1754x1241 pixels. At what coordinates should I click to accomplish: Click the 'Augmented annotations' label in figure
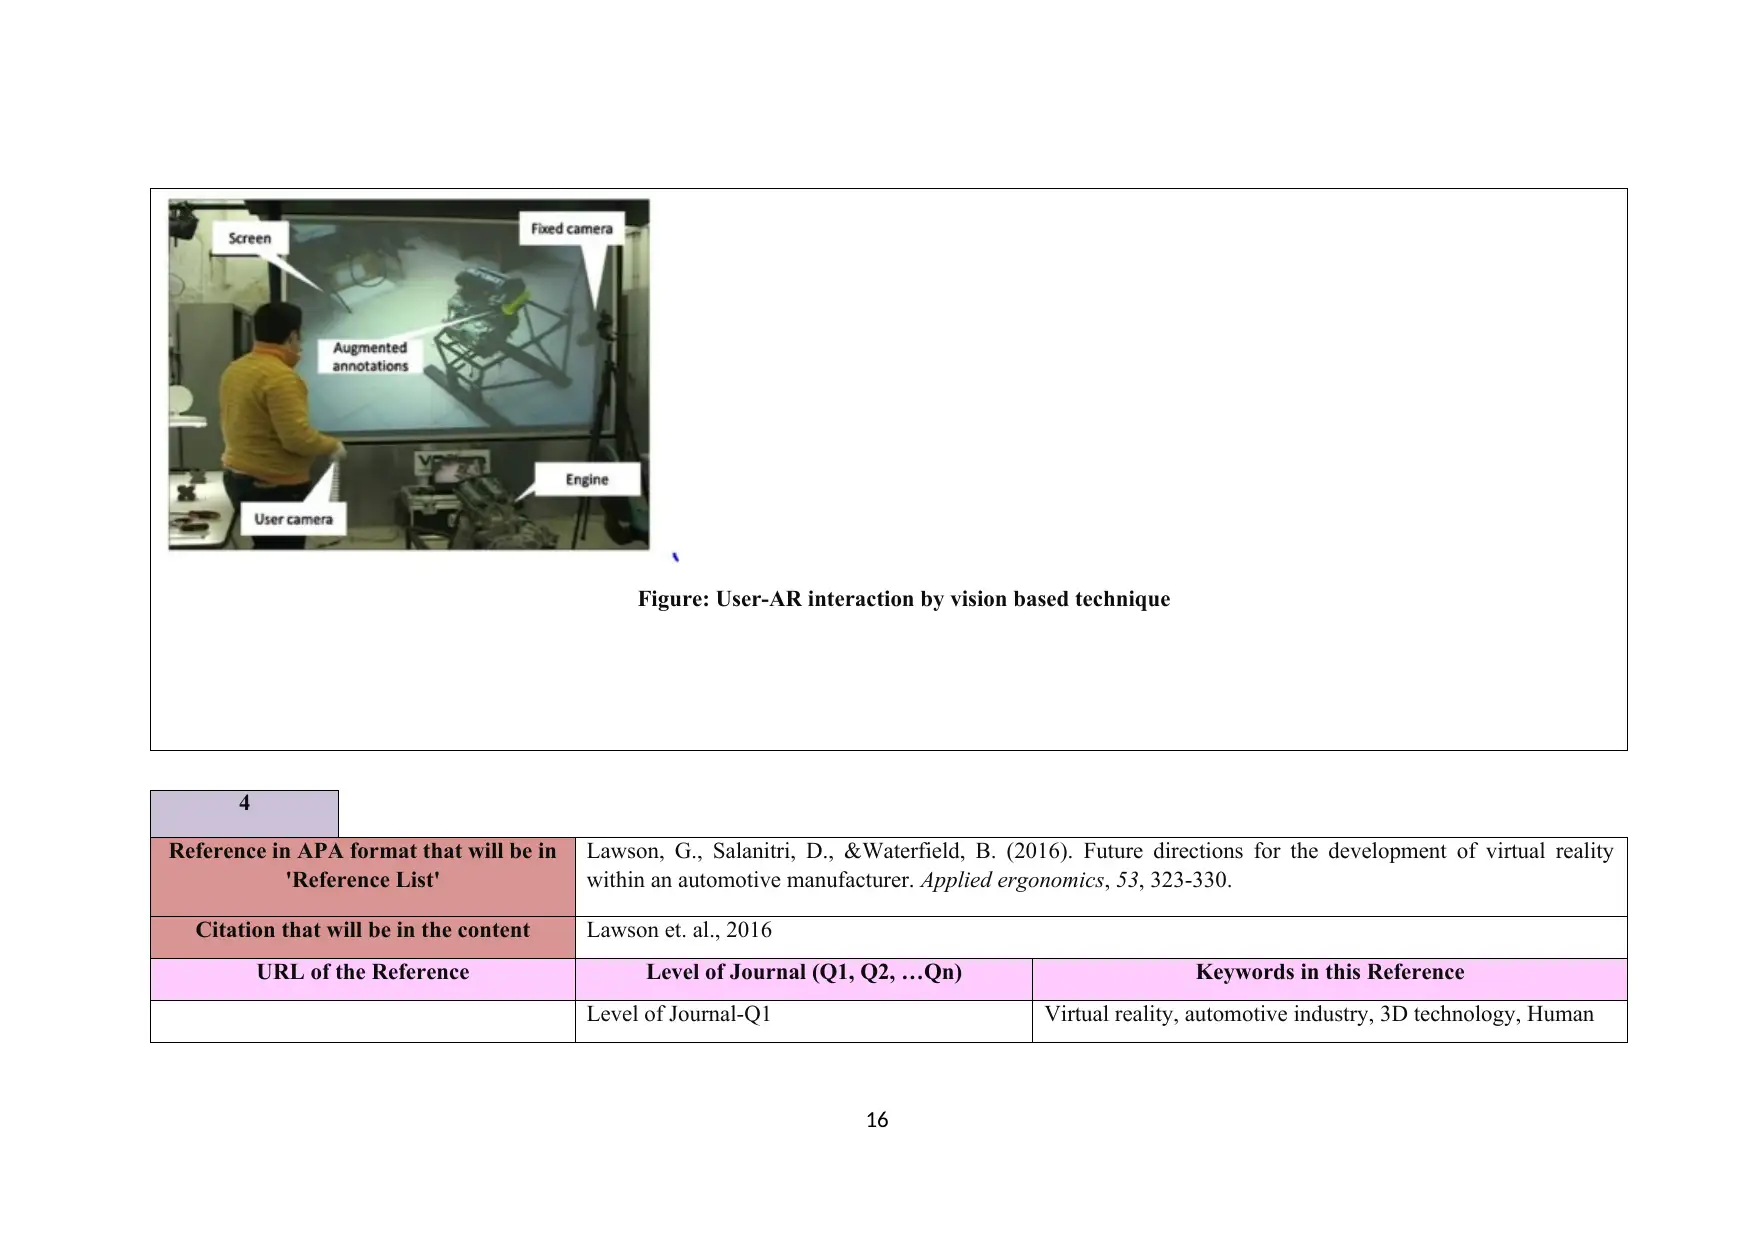[x=370, y=357]
